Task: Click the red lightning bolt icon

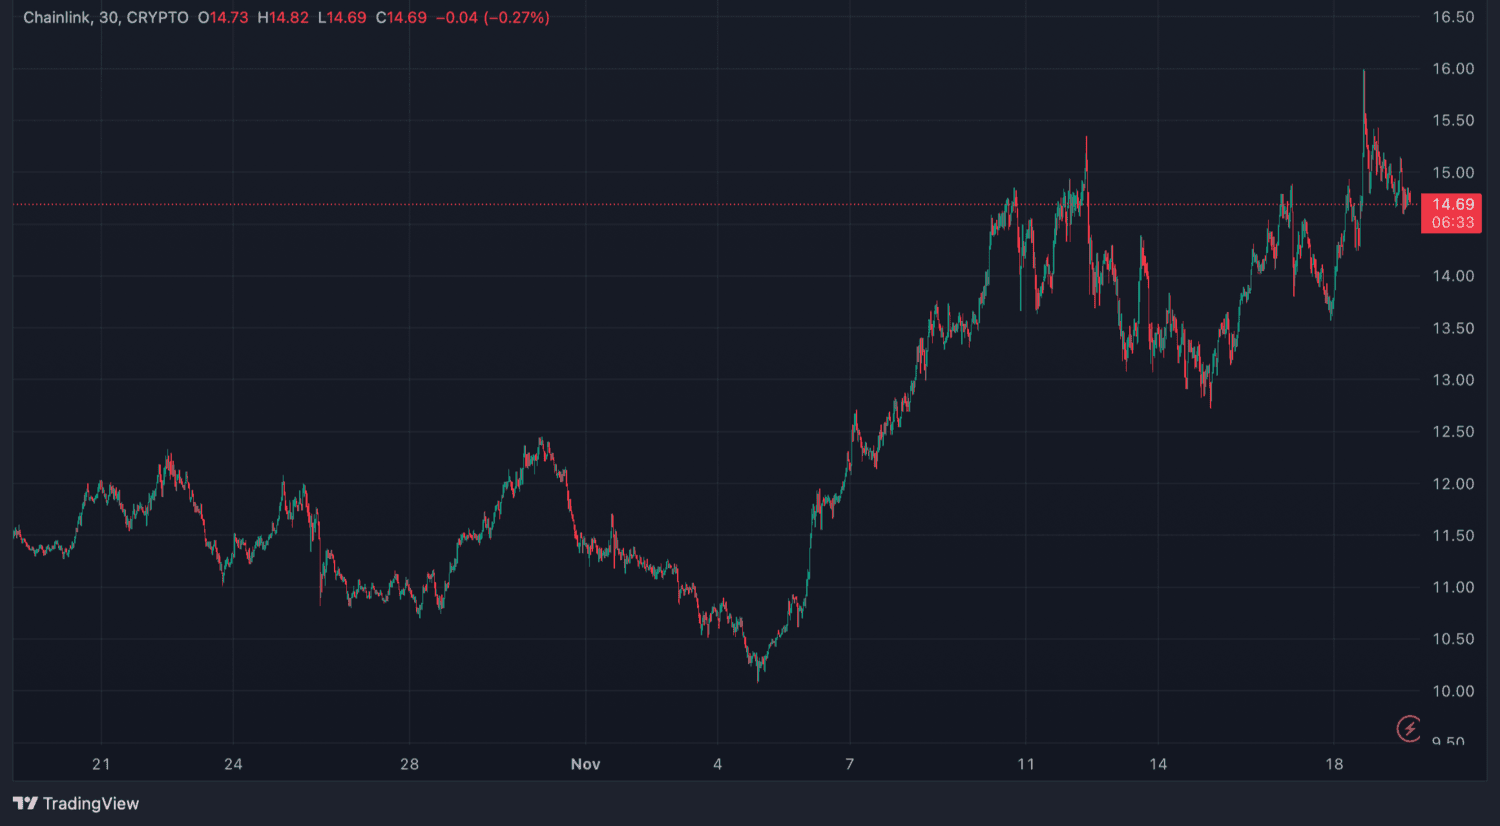Action: tap(1409, 728)
